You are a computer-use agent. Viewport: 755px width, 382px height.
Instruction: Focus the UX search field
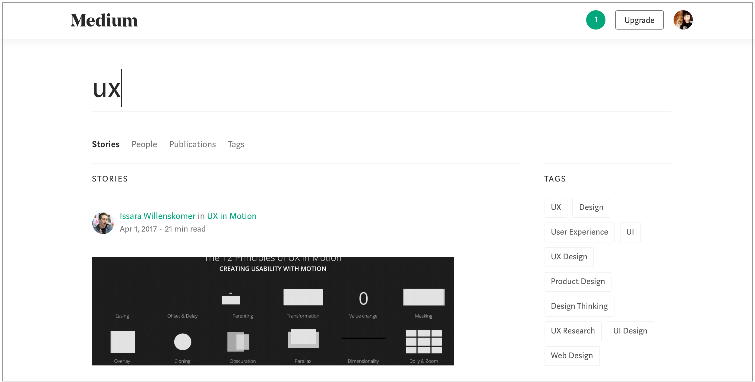click(x=381, y=89)
